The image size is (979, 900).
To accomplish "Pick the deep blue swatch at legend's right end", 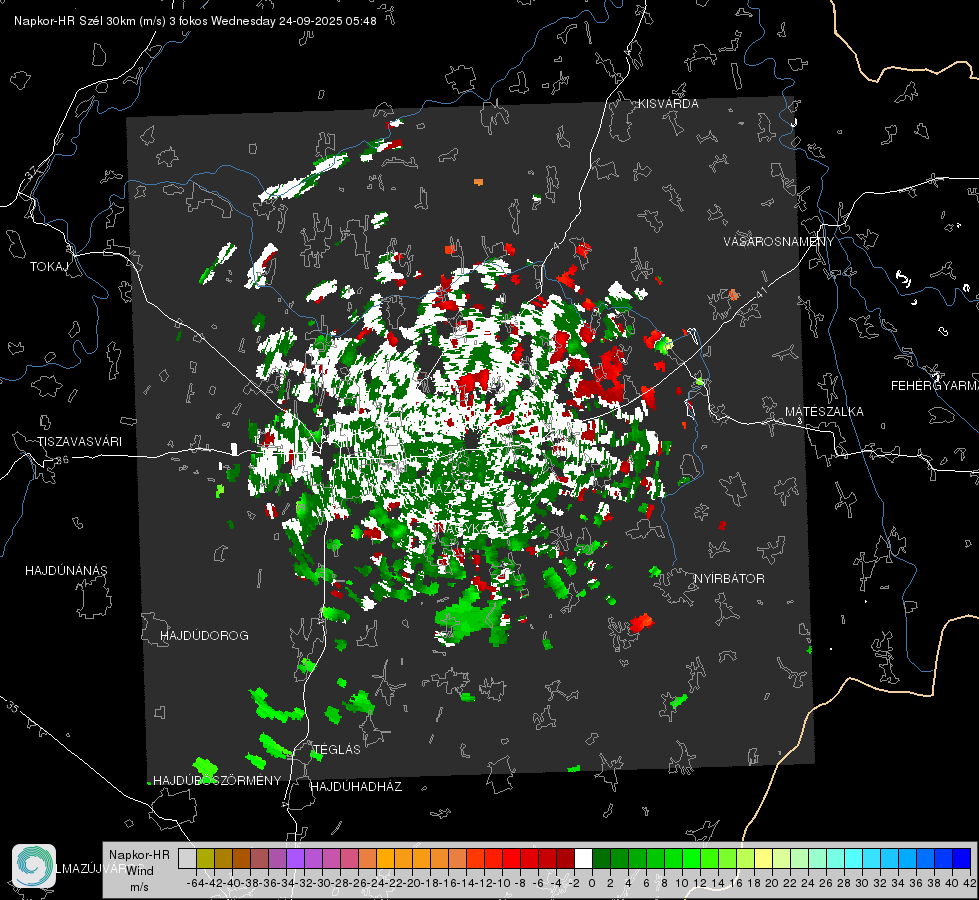I will (x=962, y=858).
